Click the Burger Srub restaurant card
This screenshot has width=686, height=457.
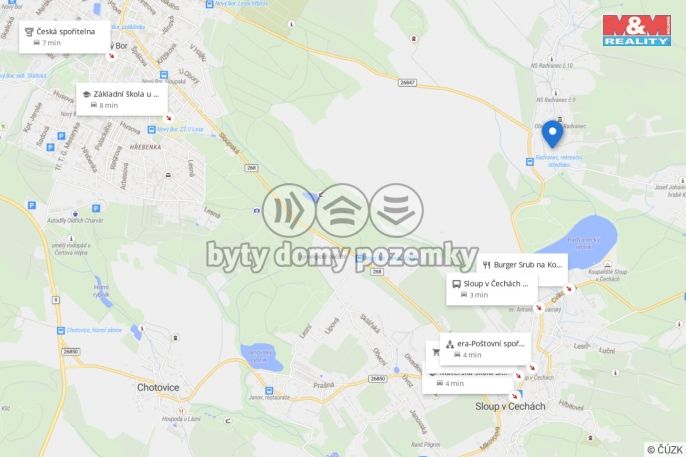point(522,264)
